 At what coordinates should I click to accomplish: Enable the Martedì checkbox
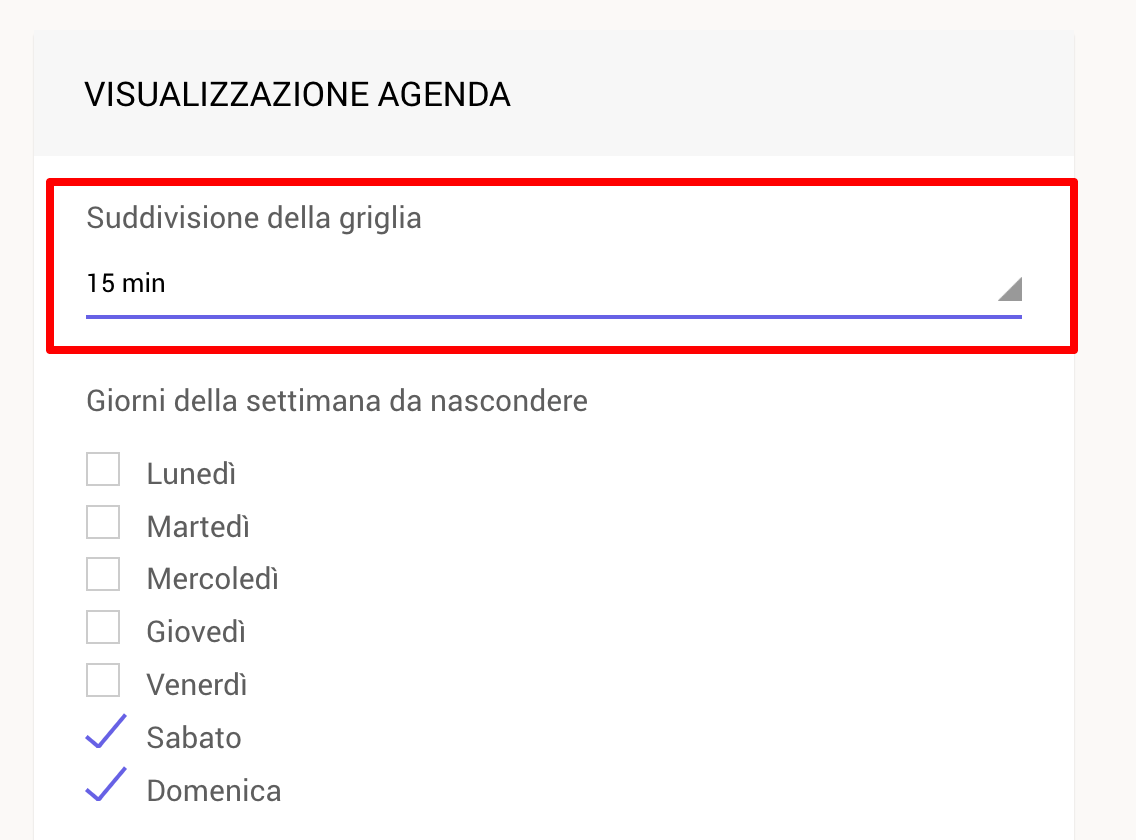[103, 523]
